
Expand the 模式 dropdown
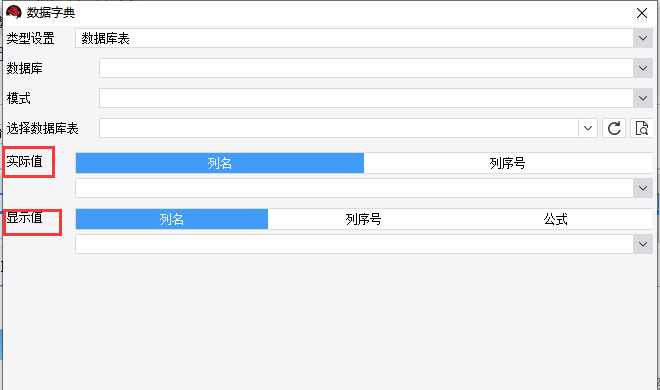[643, 98]
